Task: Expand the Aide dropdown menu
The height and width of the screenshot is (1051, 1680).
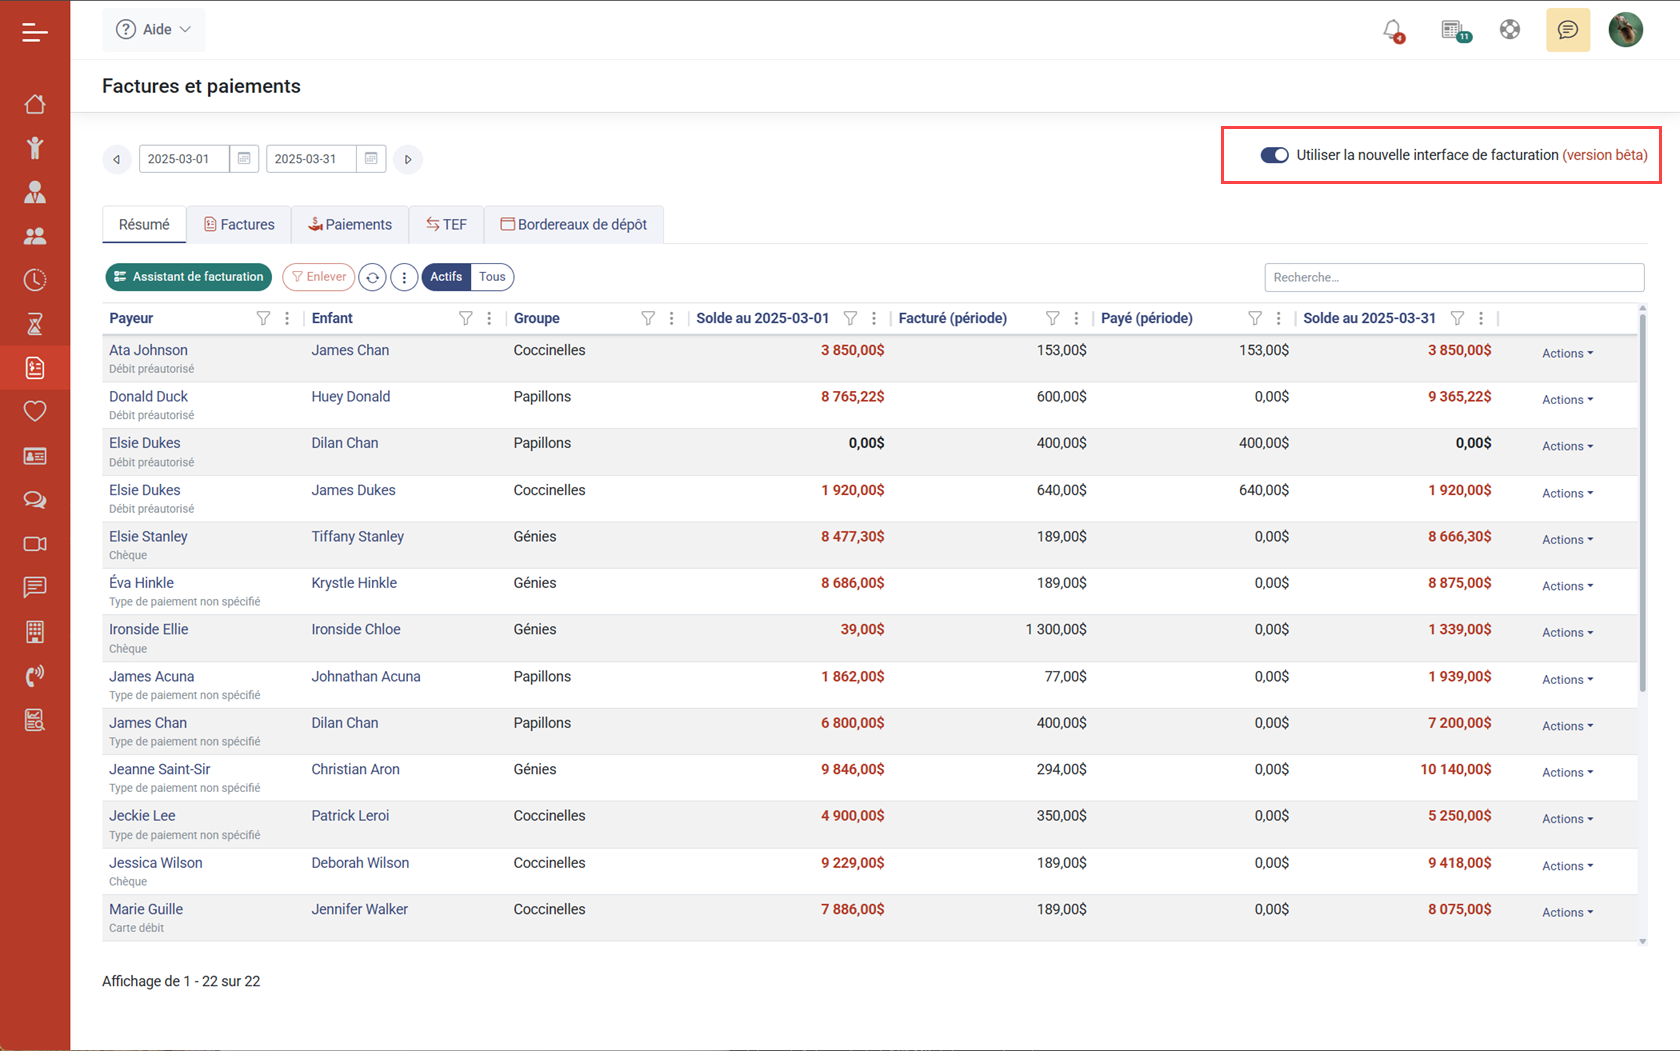Action: click(x=154, y=30)
